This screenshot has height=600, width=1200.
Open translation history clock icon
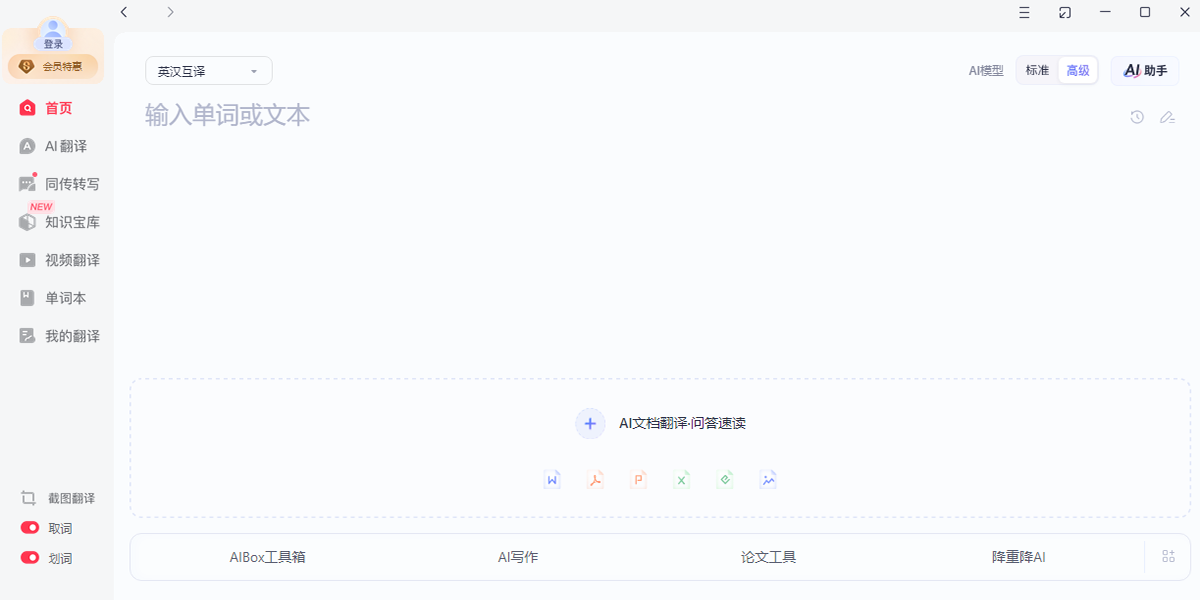pyautogui.click(x=1137, y=117)
